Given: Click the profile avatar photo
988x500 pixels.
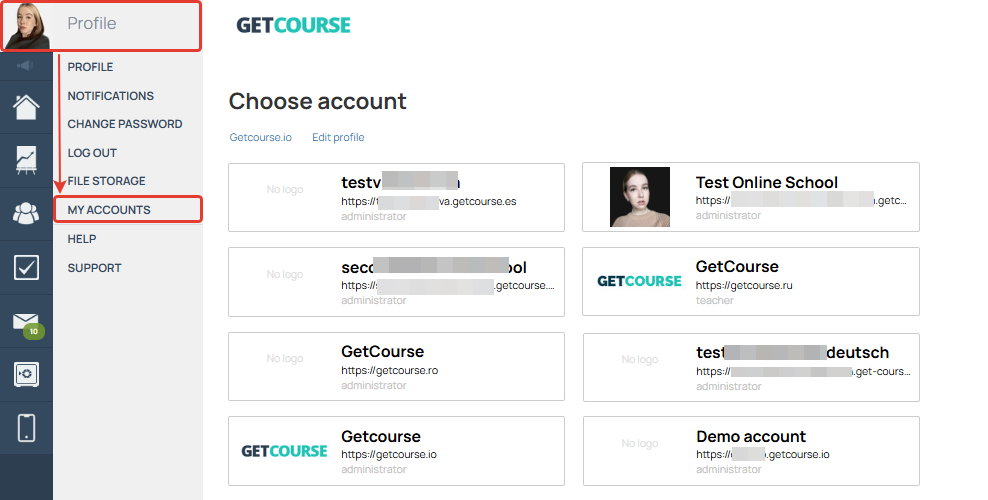Looking at the screenshot, I should coord(26,26).
